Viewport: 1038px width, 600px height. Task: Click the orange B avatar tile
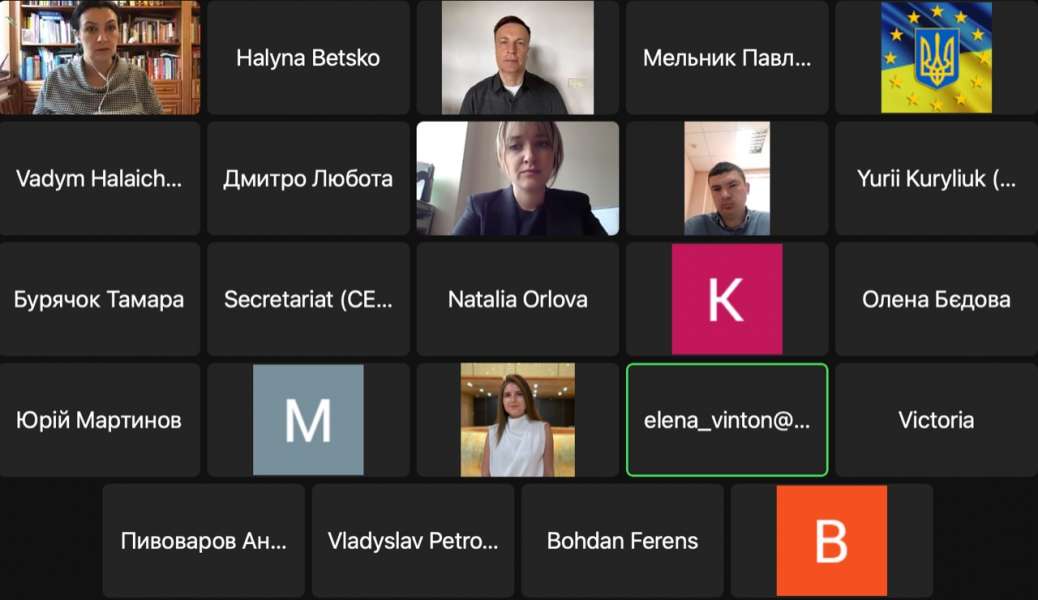coord(831,540)
